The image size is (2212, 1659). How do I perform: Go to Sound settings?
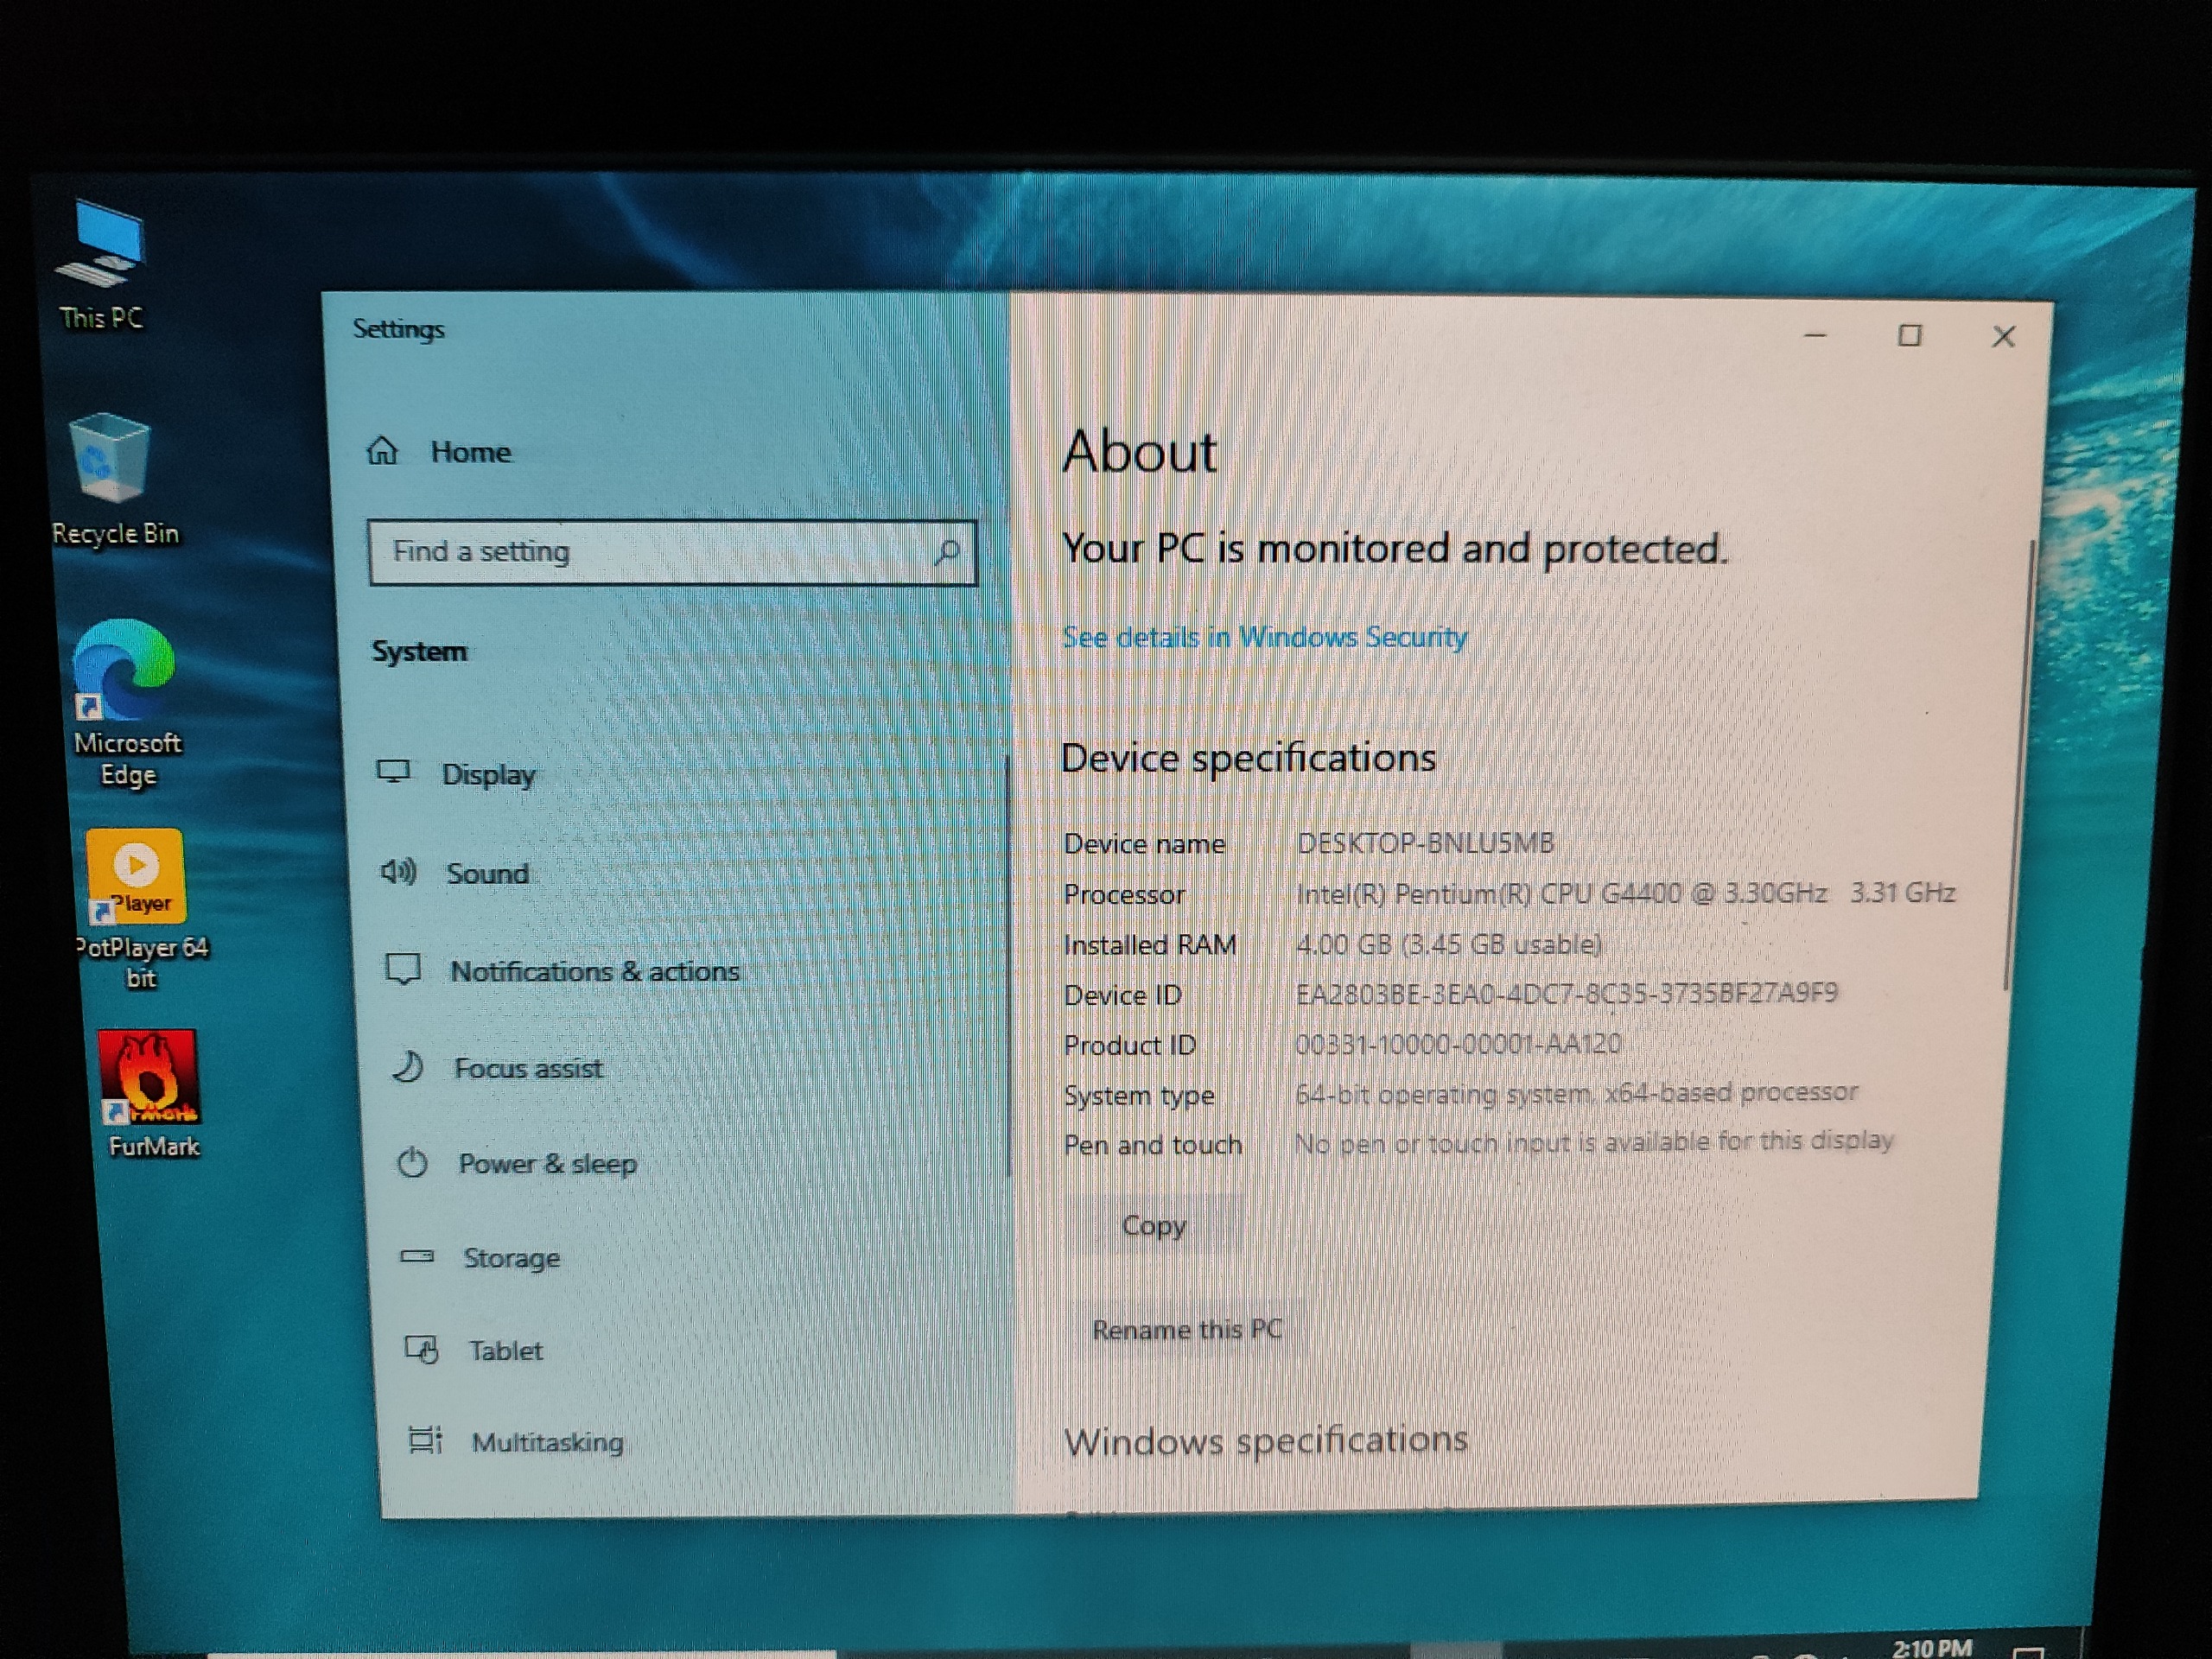click(x=487, y=874)
